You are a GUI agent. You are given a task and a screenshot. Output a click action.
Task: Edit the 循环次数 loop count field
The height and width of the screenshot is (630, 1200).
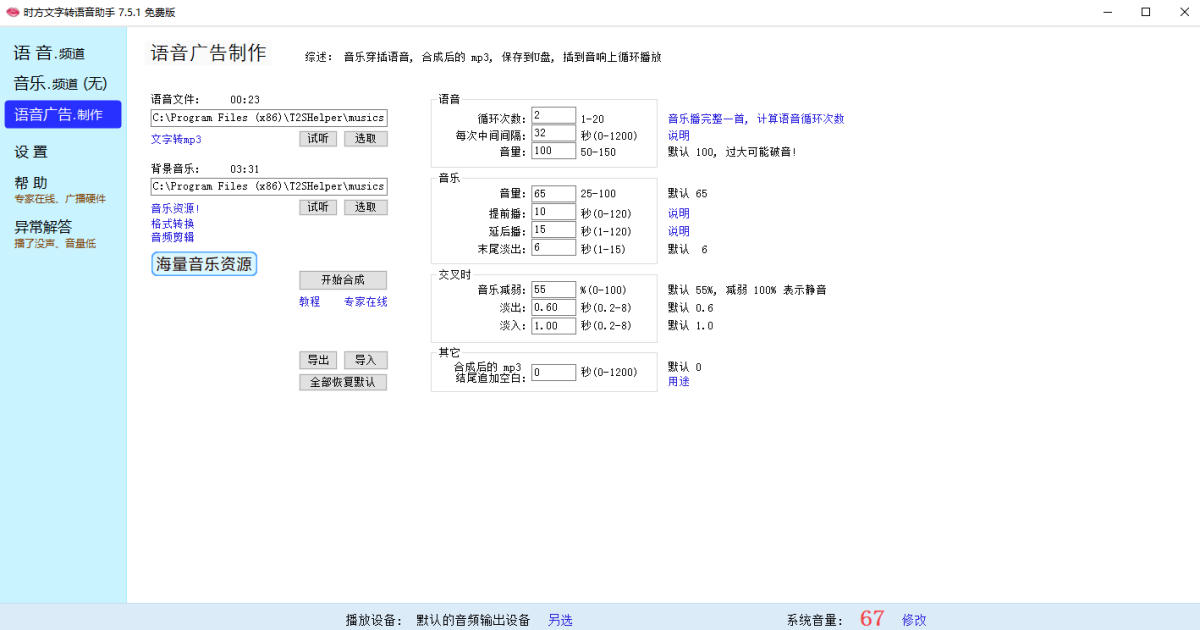[553, 114]
